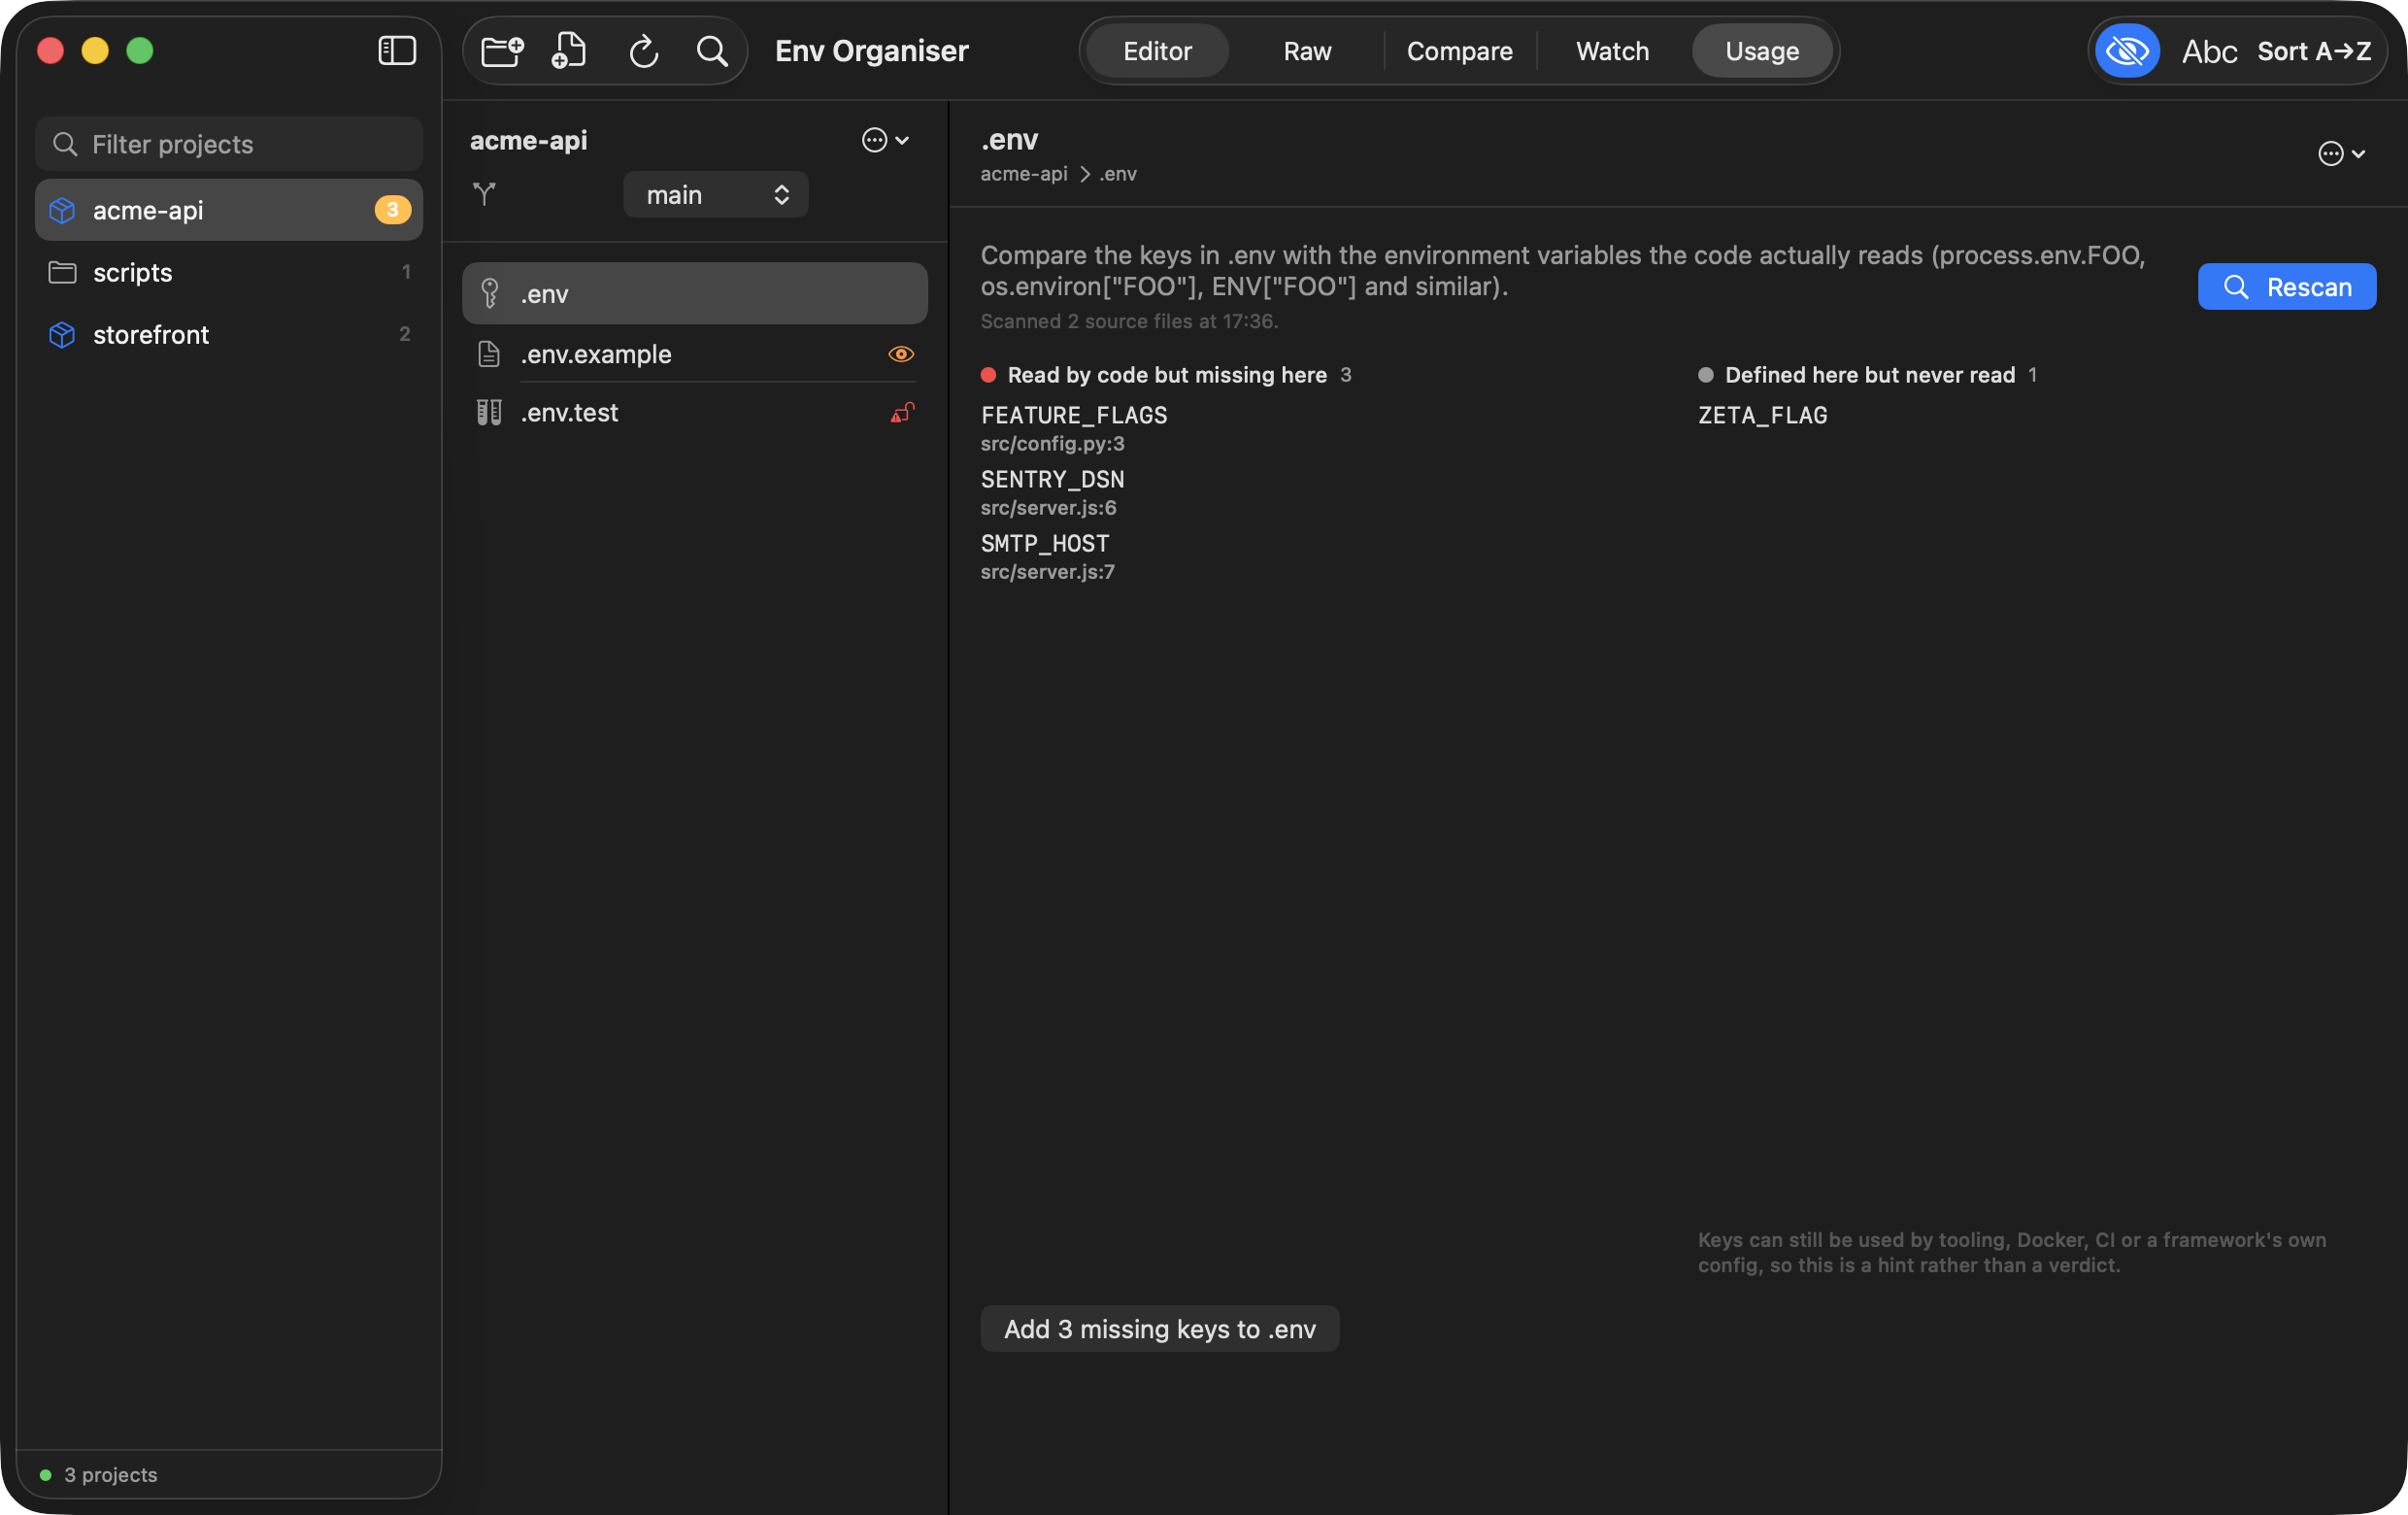Viewport: 2408px width, 1515px height.
Task: Click the red unlocked icon on .env.test
Action: tap(902, 412)
